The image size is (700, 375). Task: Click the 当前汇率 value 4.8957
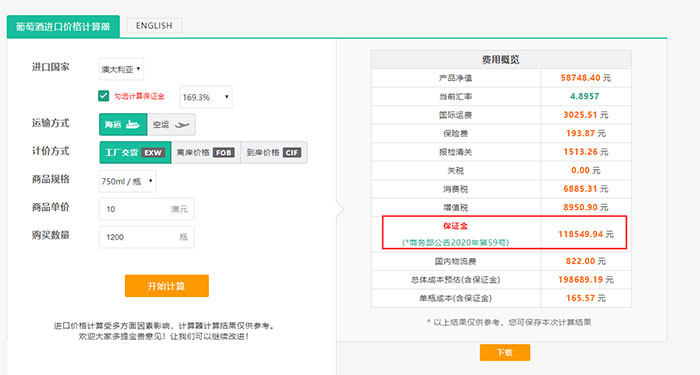pyautogui.click(x=584, y=96)
